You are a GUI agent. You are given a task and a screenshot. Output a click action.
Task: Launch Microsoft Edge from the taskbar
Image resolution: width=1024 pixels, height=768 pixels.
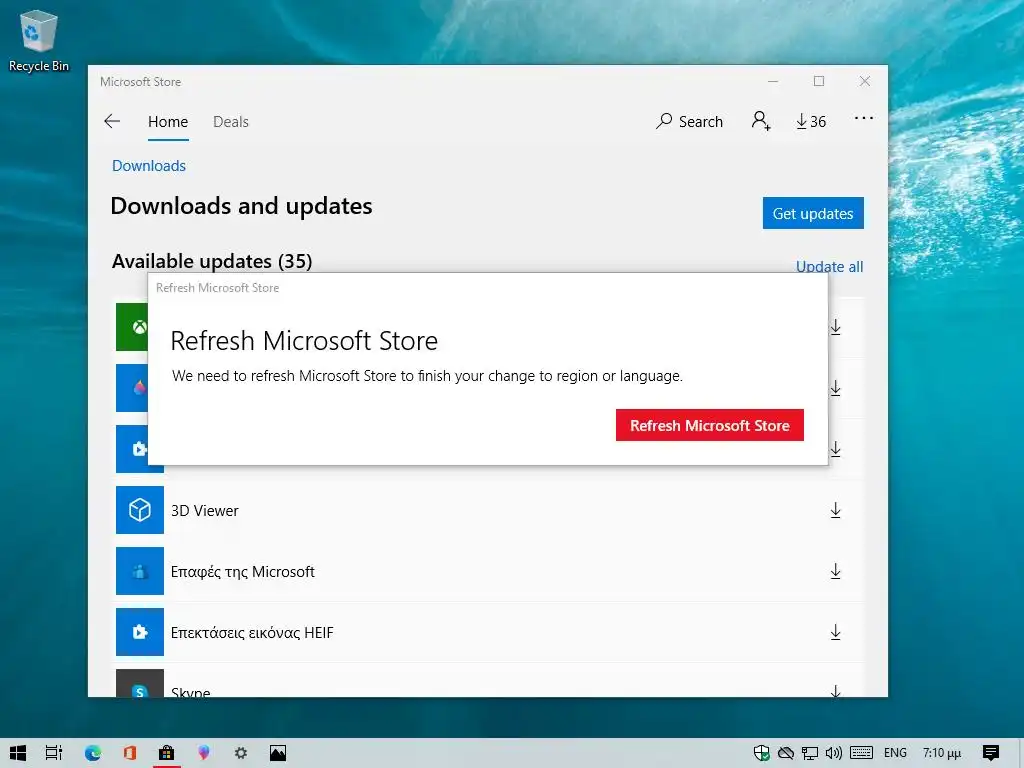(93, 753)
